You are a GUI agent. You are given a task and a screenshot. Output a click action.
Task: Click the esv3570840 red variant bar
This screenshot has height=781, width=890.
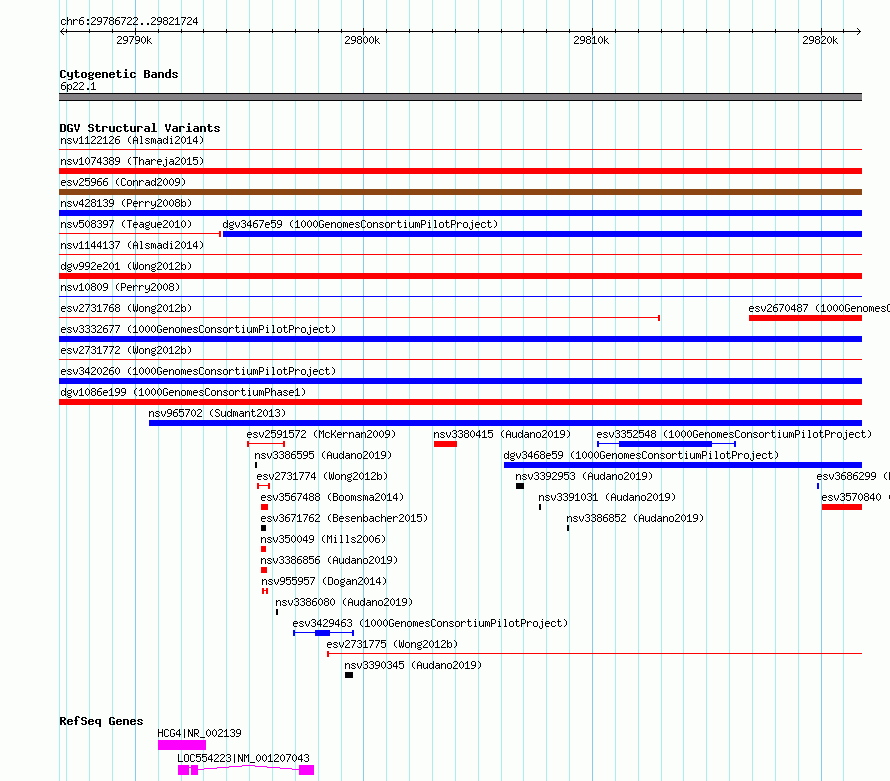click(x=842, y=507)
